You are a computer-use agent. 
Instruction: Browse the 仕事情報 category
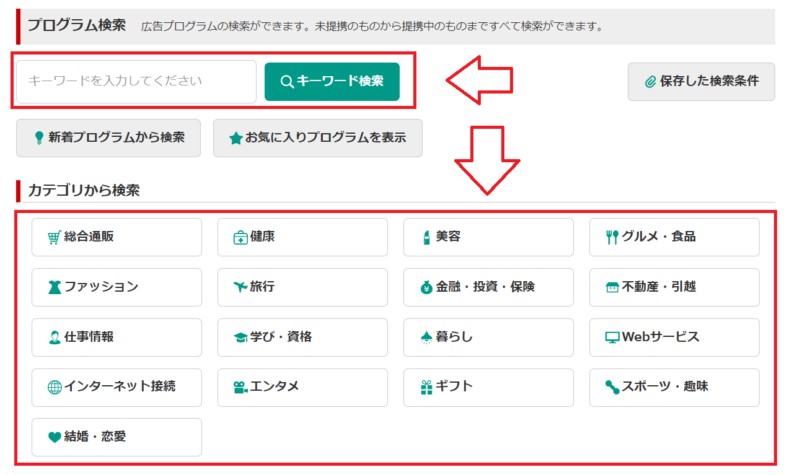pos(116,337)
